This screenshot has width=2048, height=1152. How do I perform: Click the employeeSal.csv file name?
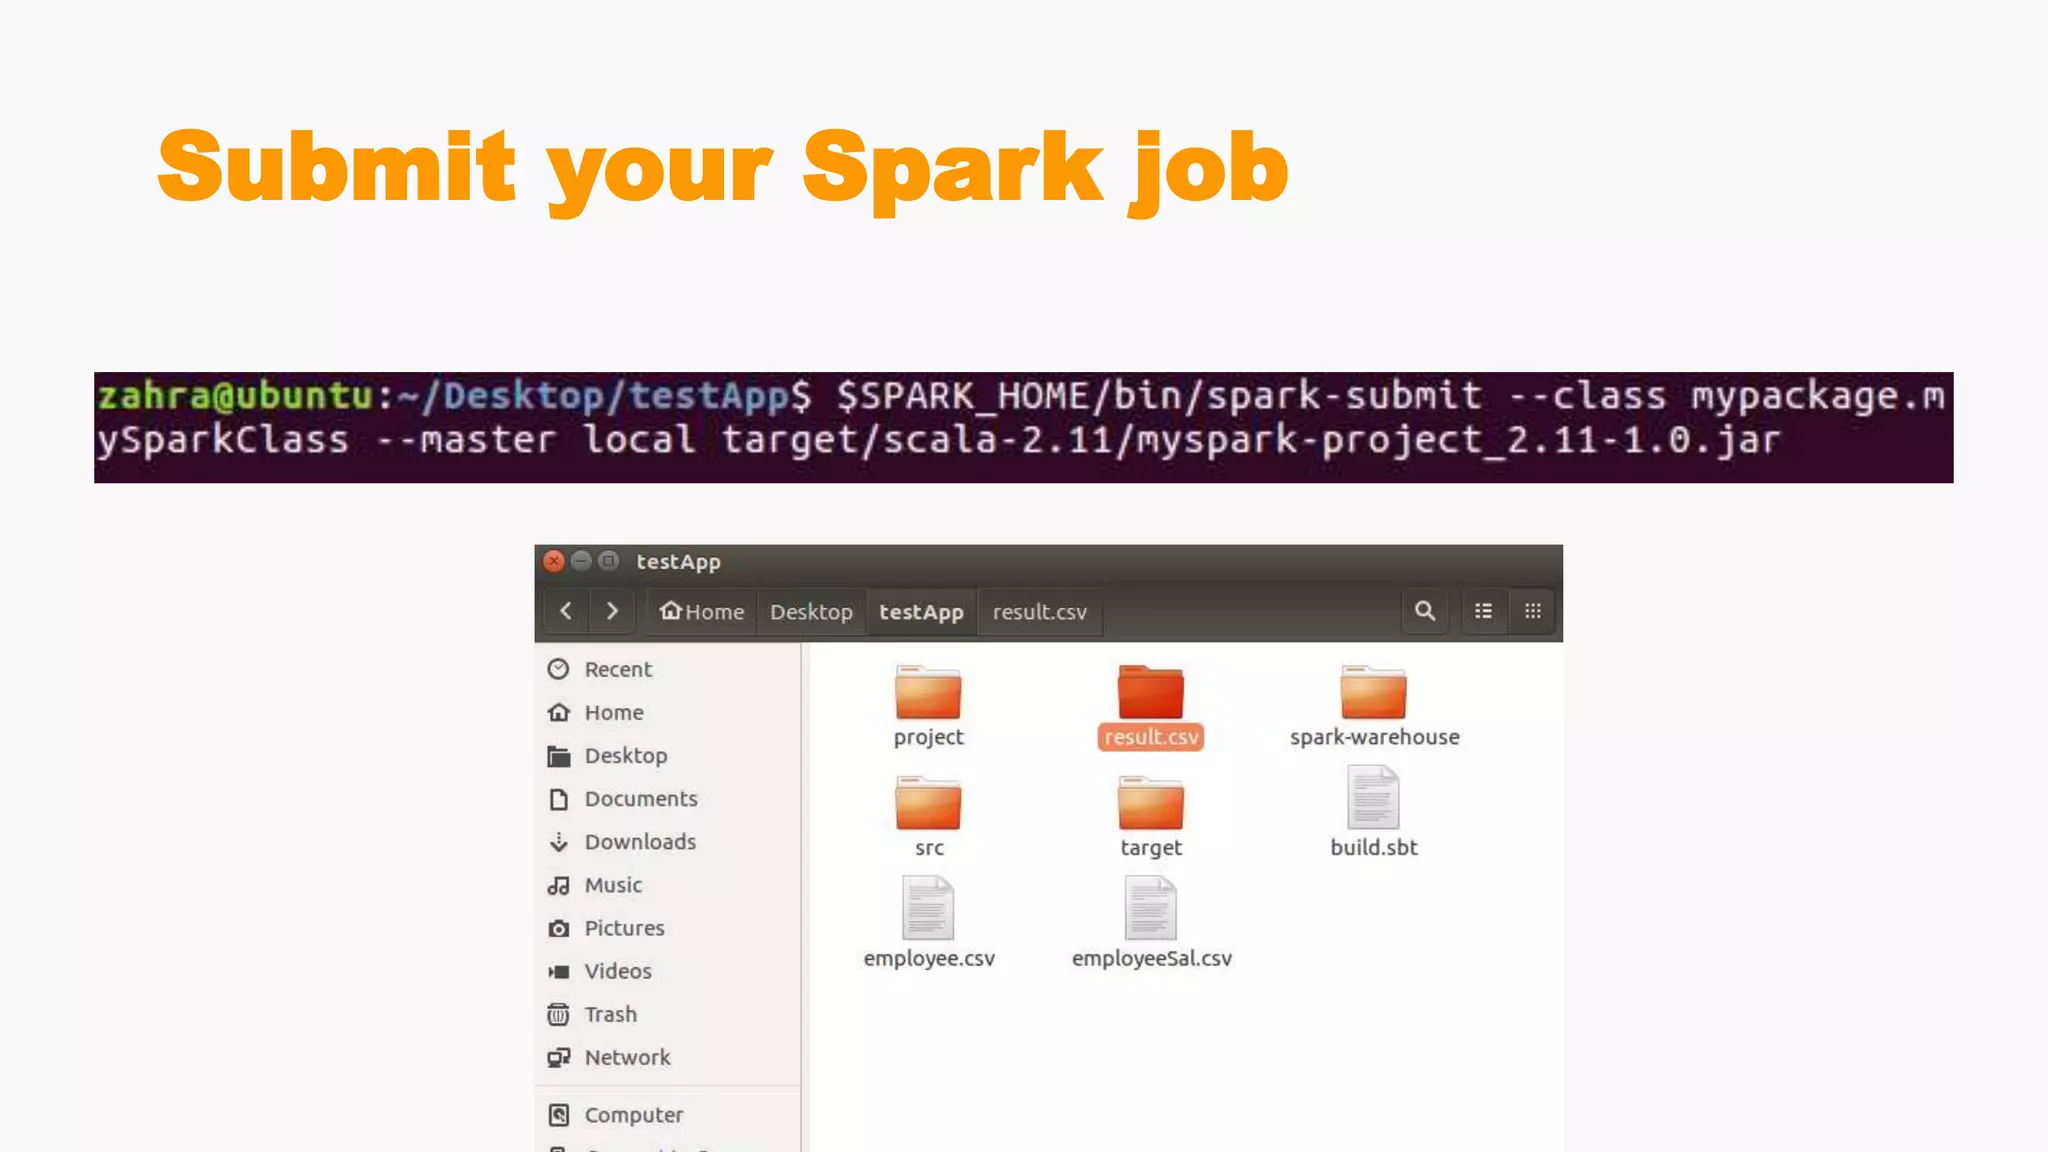(x=1151, y=958)
